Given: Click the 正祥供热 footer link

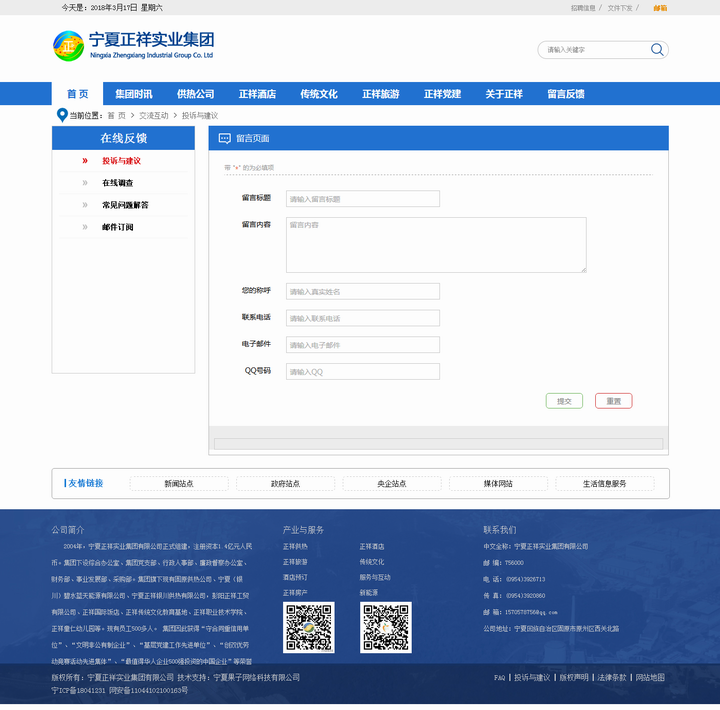Looking at the screenshot, I should 295,547.
